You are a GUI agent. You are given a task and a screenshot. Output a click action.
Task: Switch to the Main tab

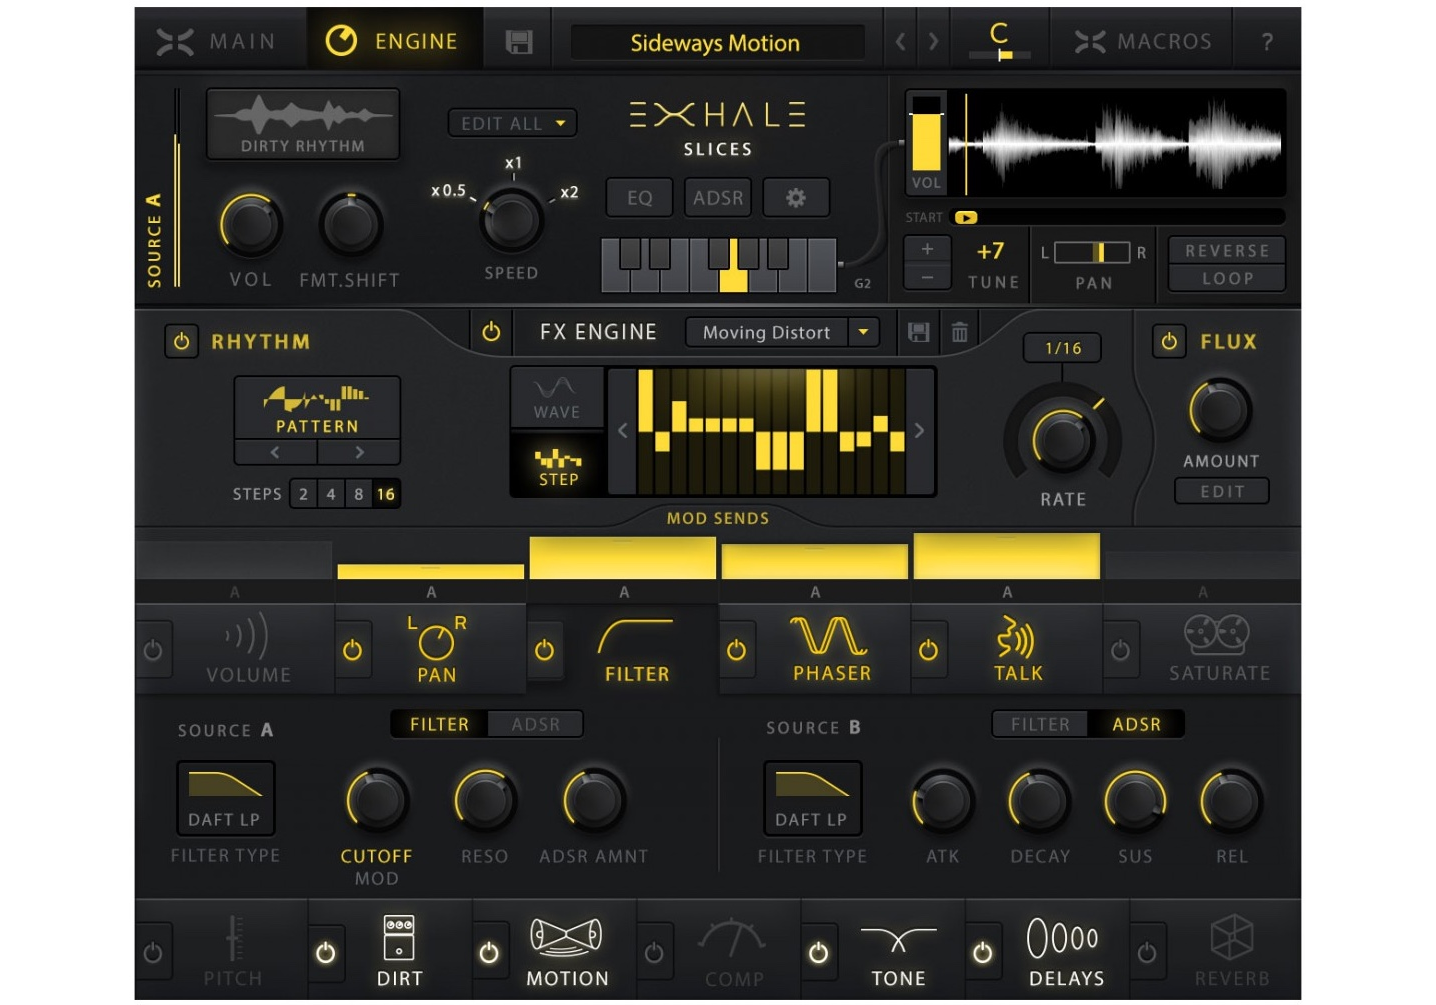(217, 42)
